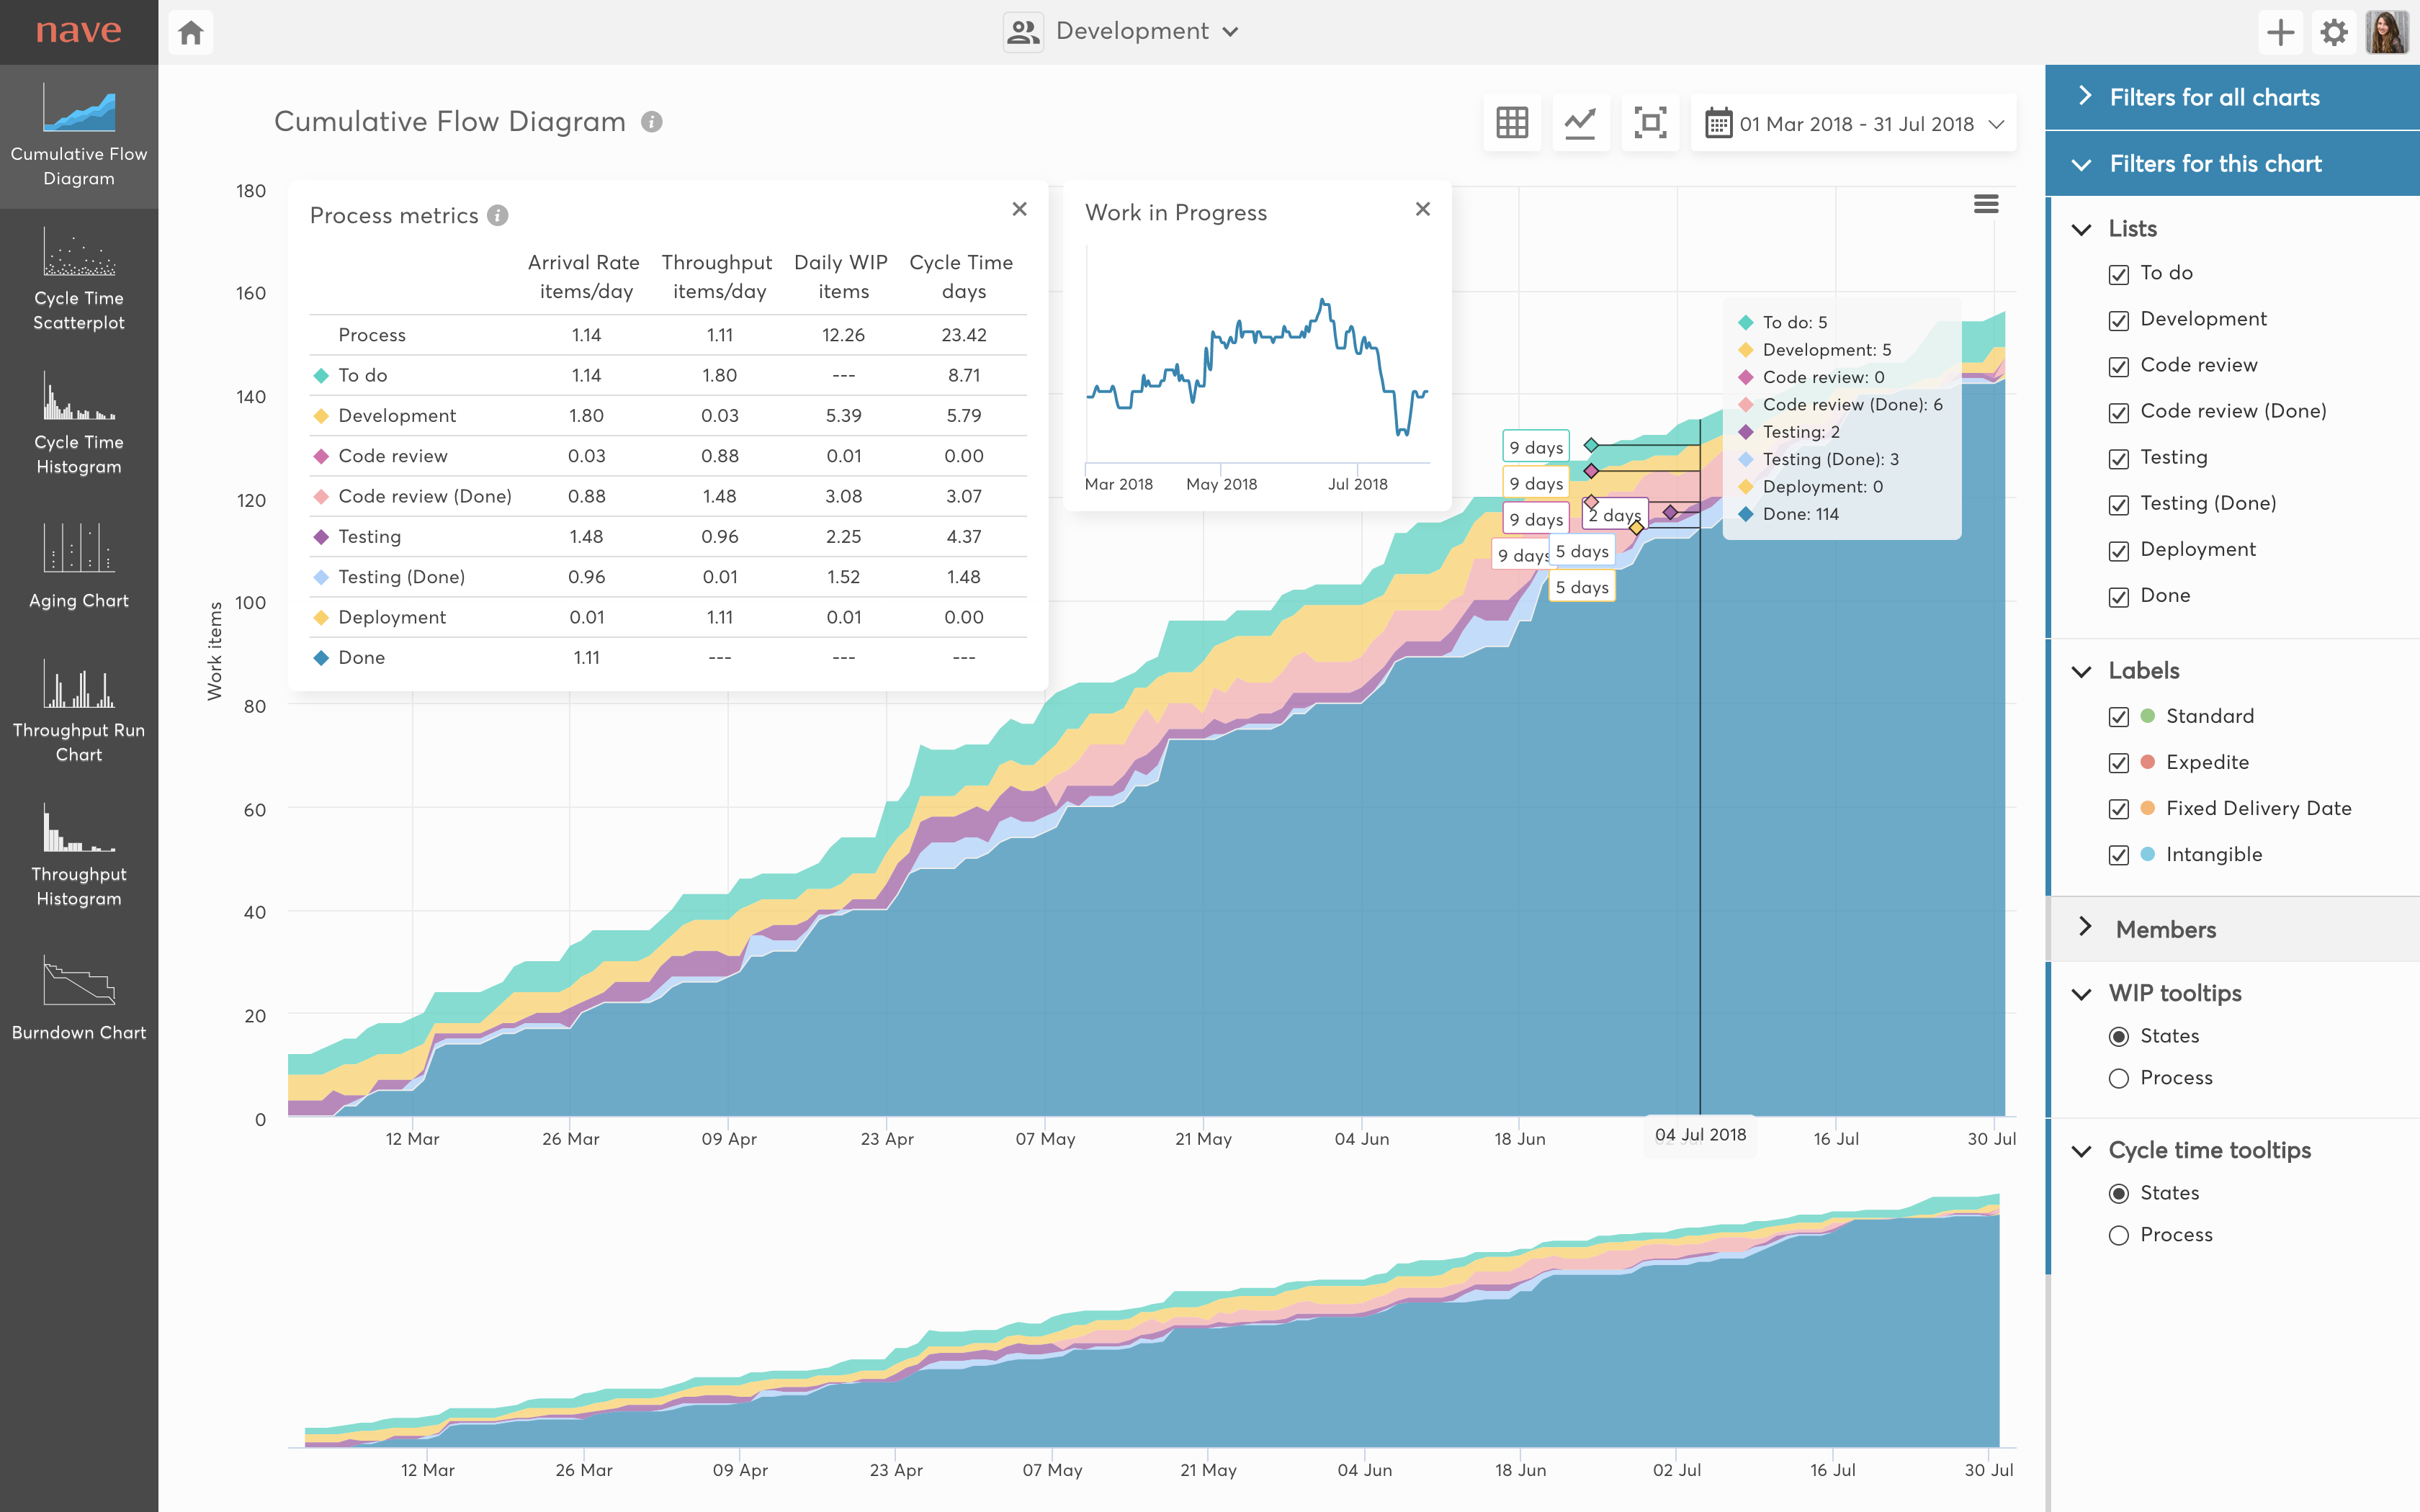
Task: Click the fullscreen focus icon
Action: [x=1649, y=123]
